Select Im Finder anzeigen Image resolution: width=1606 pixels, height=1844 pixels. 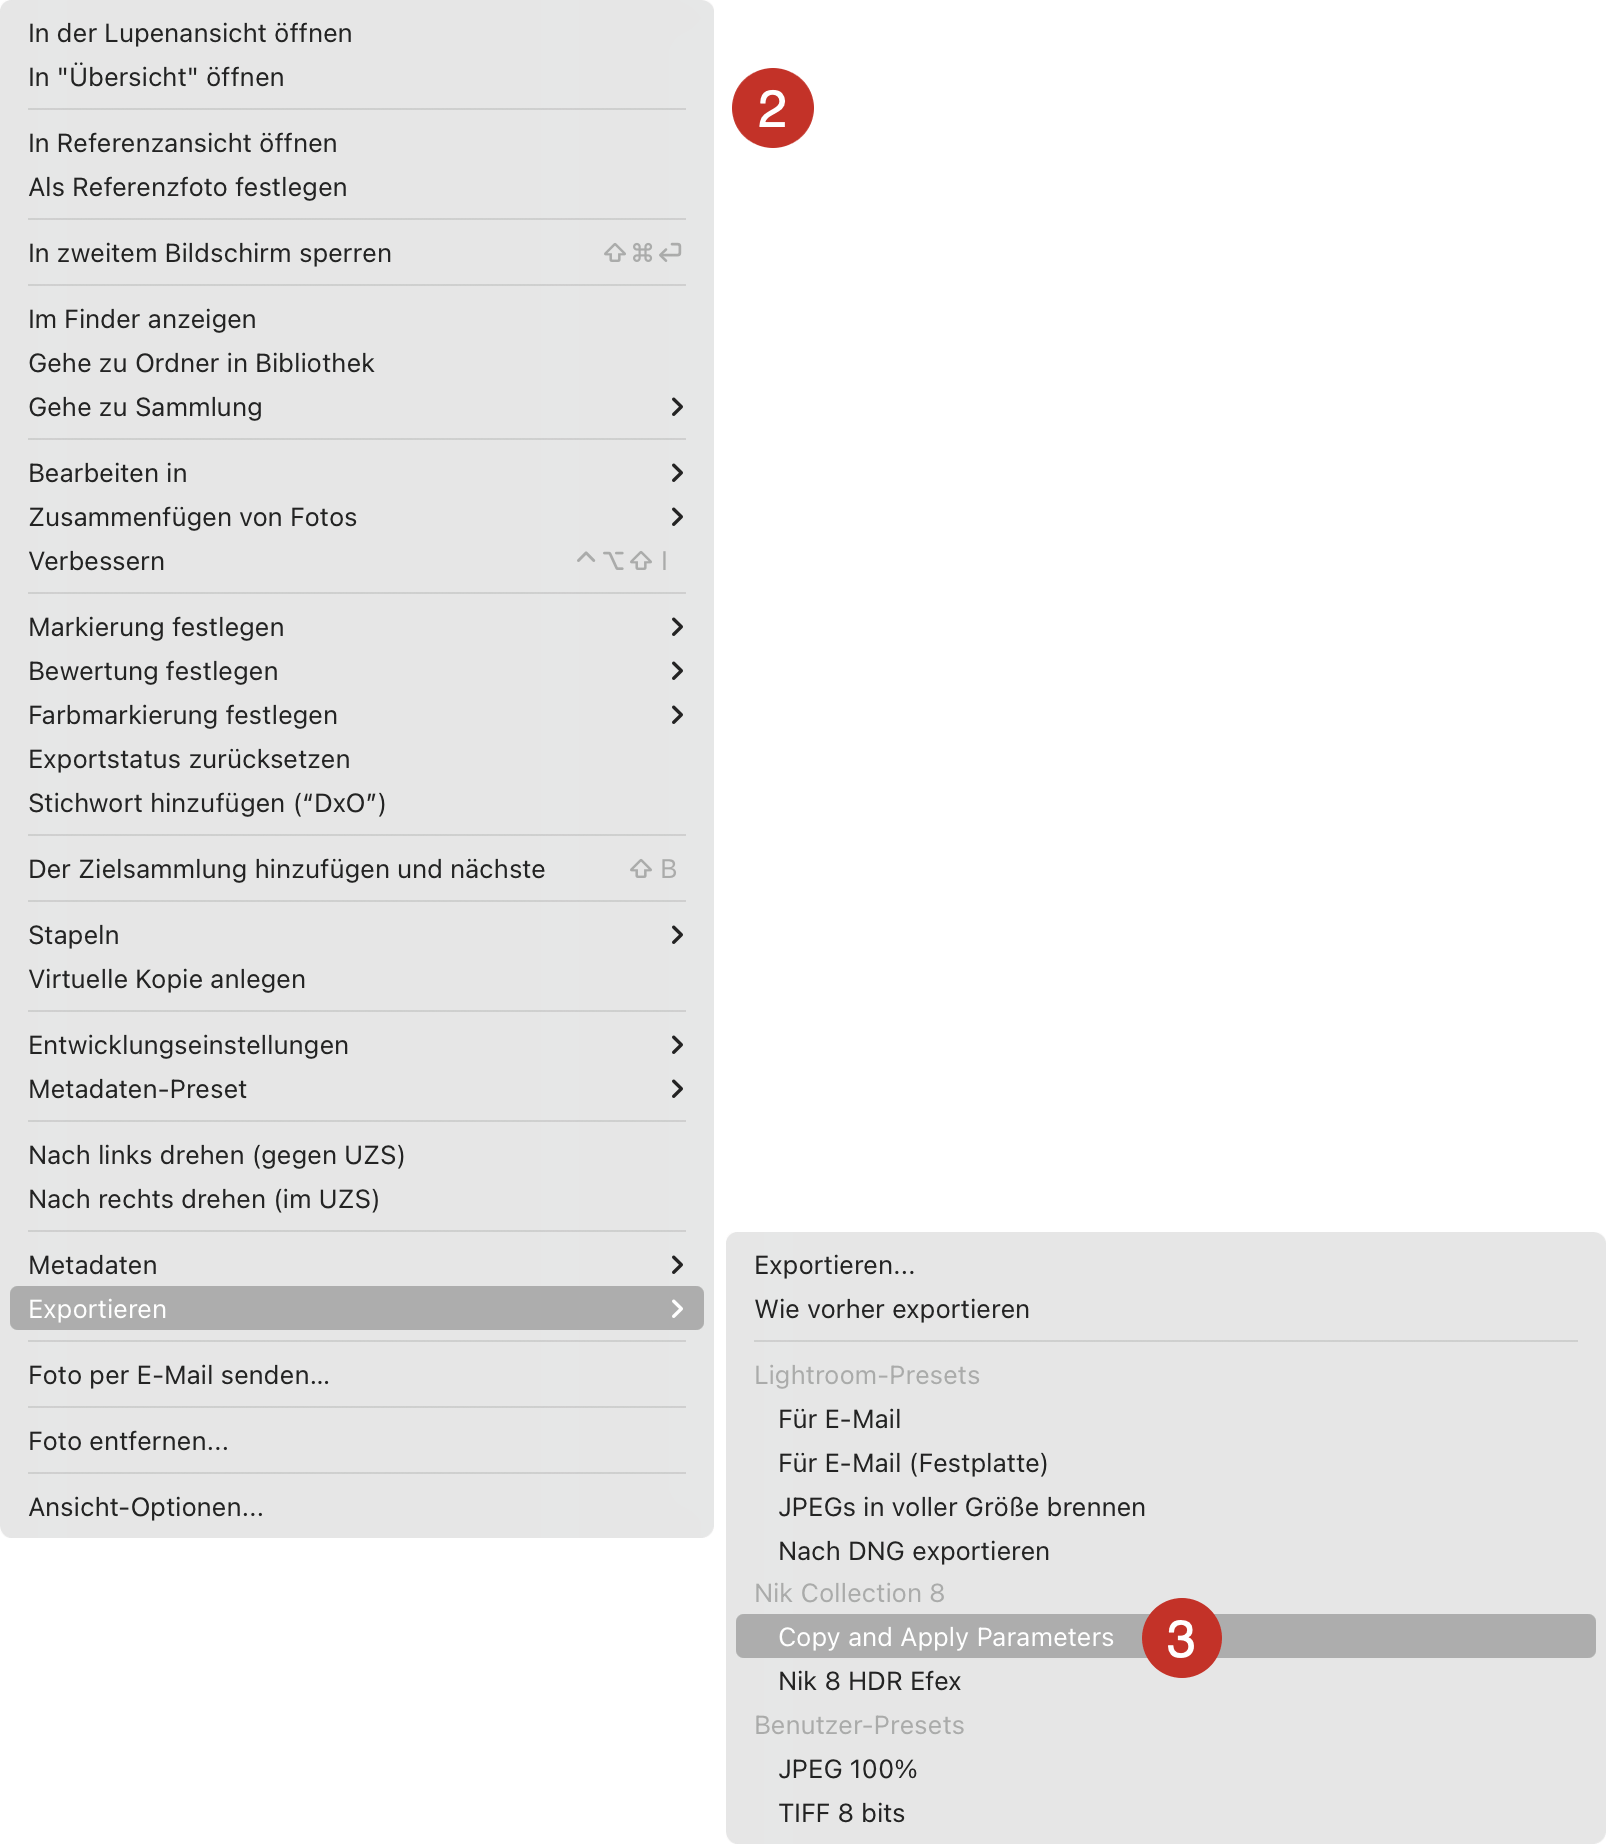pos(356,319)
